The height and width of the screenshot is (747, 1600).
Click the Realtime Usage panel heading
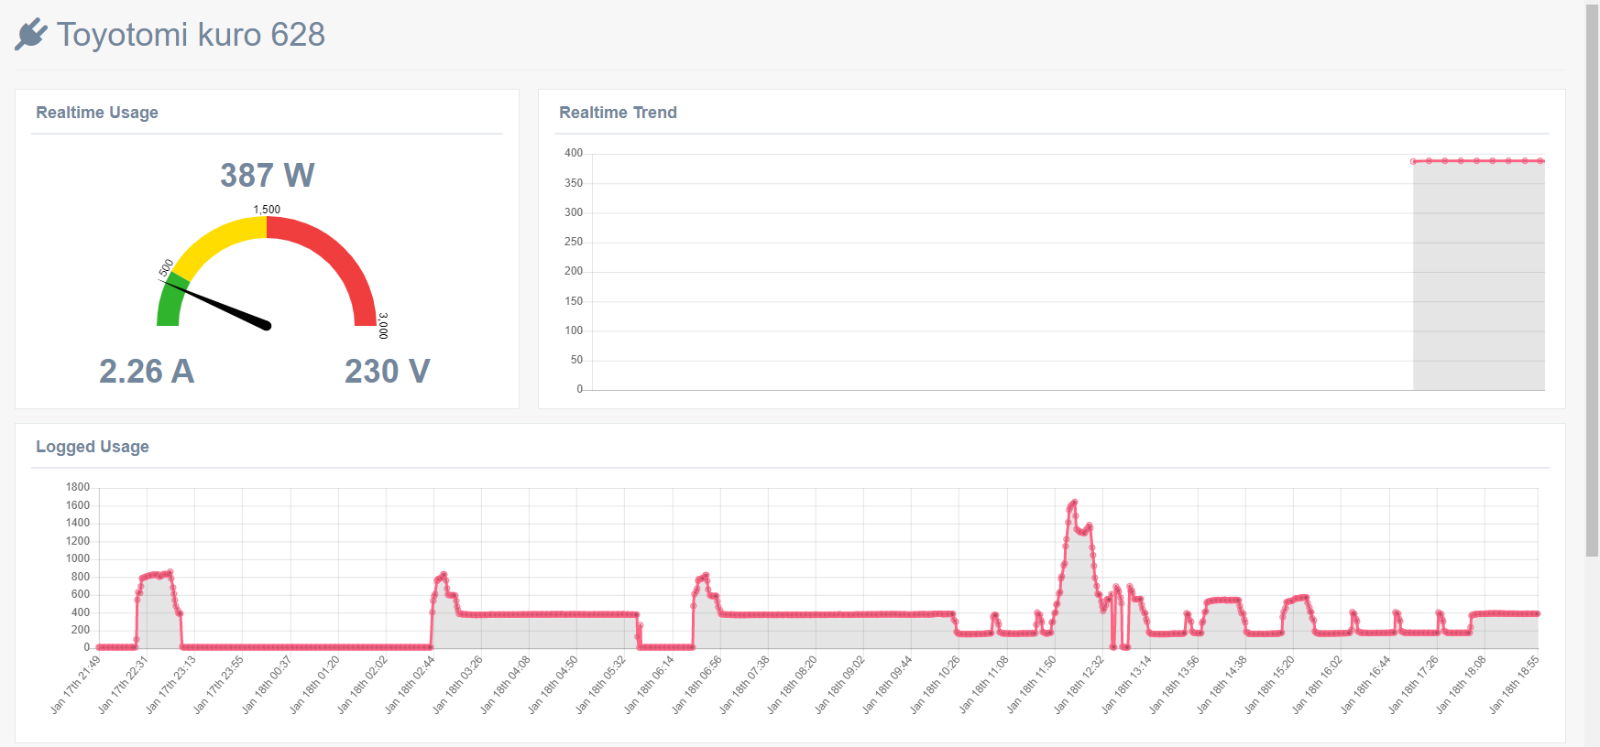tap(97, 112)
